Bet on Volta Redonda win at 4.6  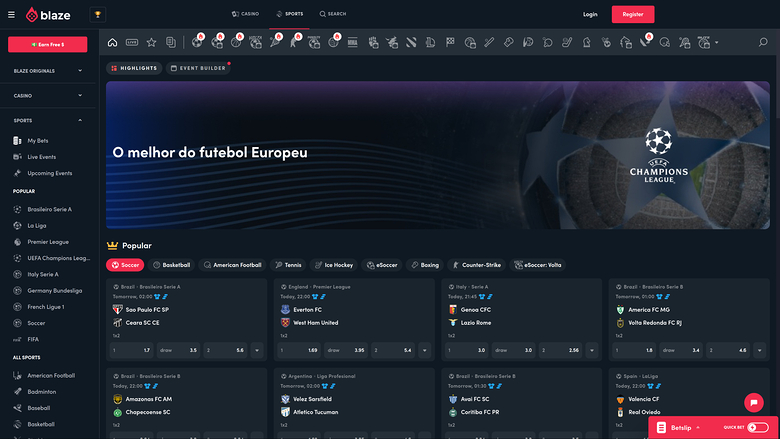728,350
